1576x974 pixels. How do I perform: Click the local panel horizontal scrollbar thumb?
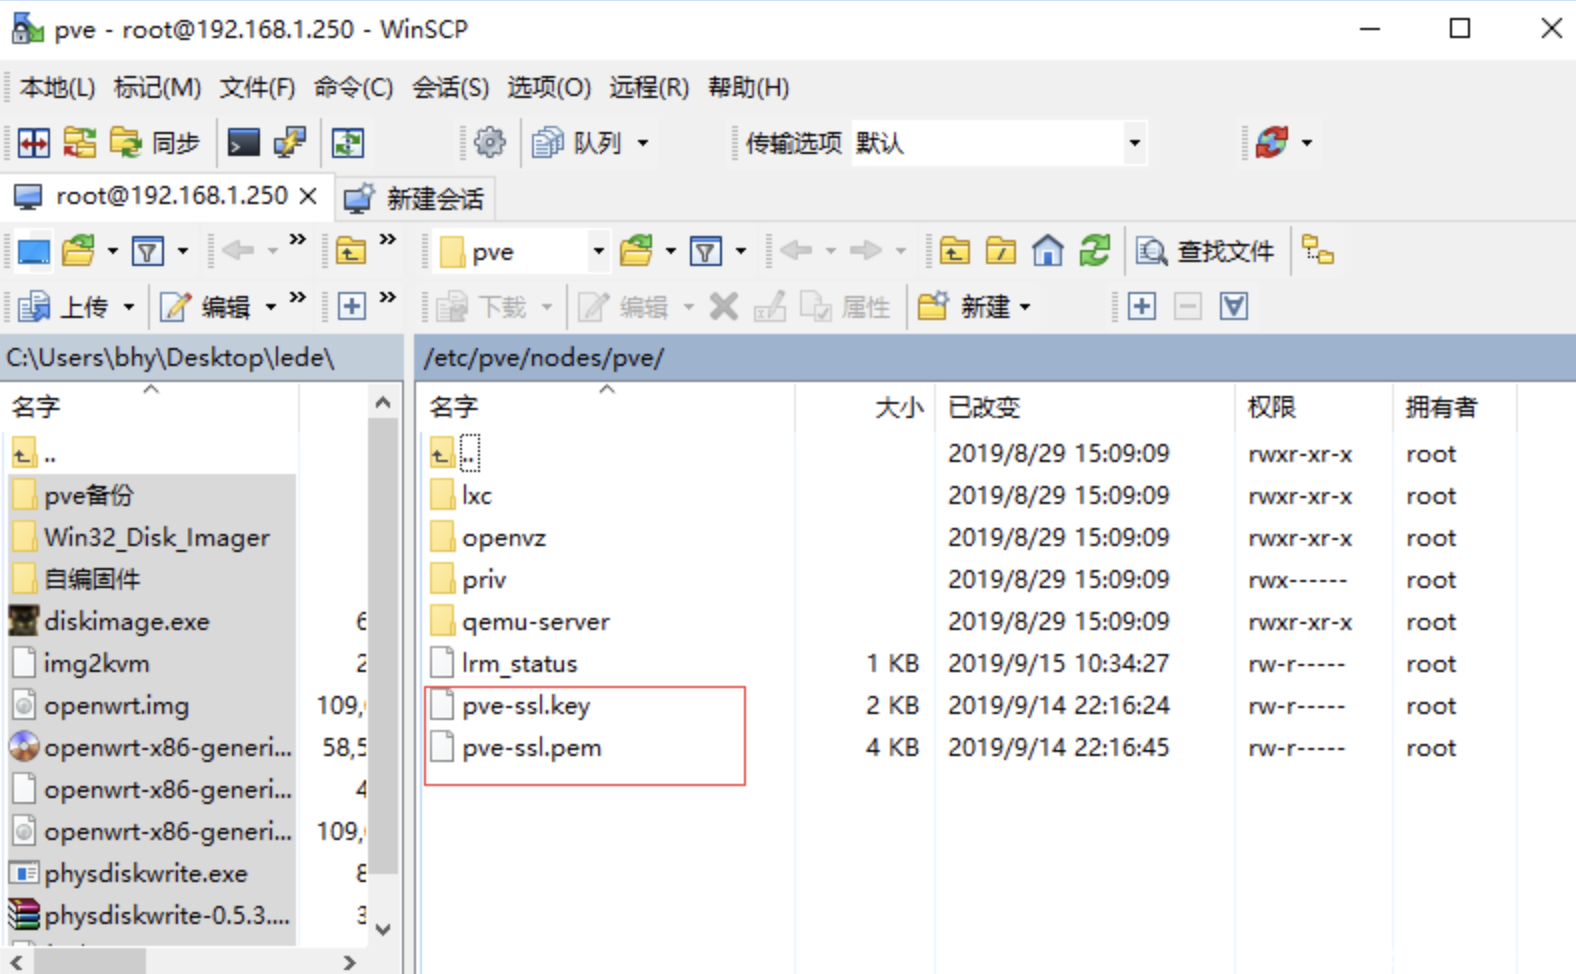pyautogui.click(x=91, y=962)
